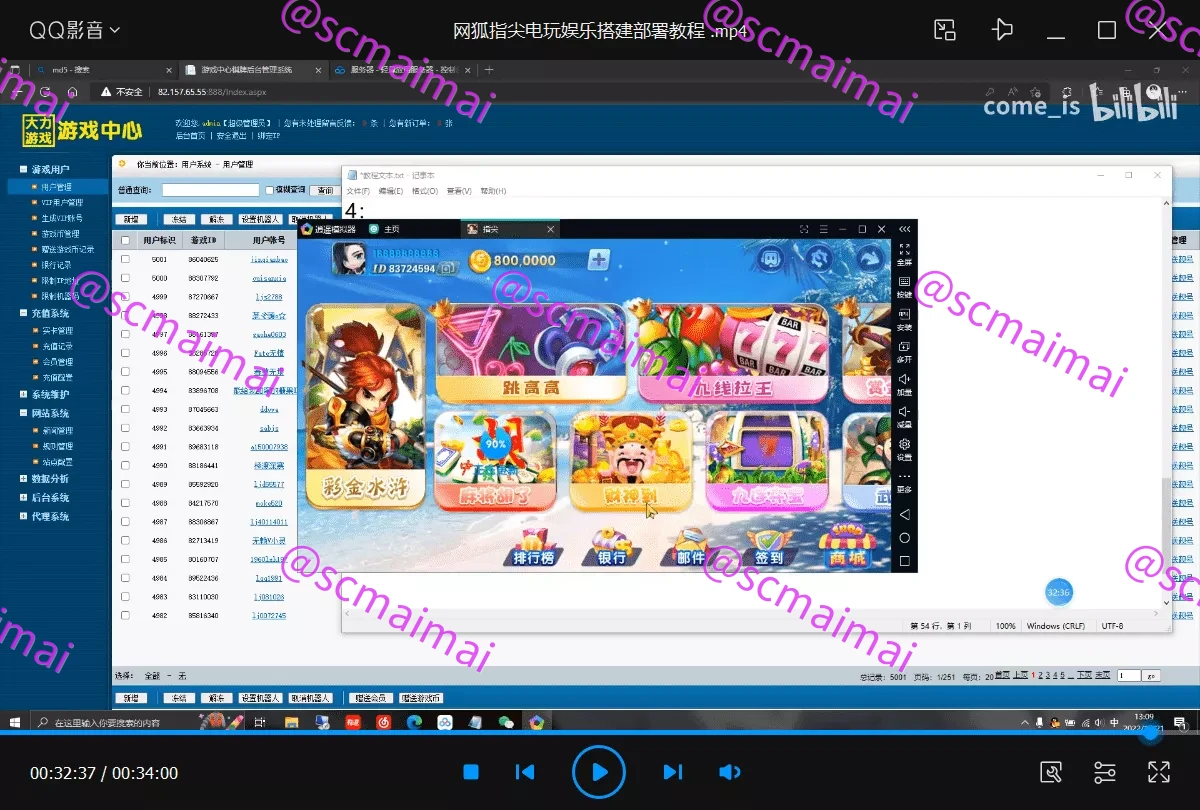Enter full screen in QQ影音
Image resolution: width=1200 pixels, height=810 pixels.
point(1158,772)
